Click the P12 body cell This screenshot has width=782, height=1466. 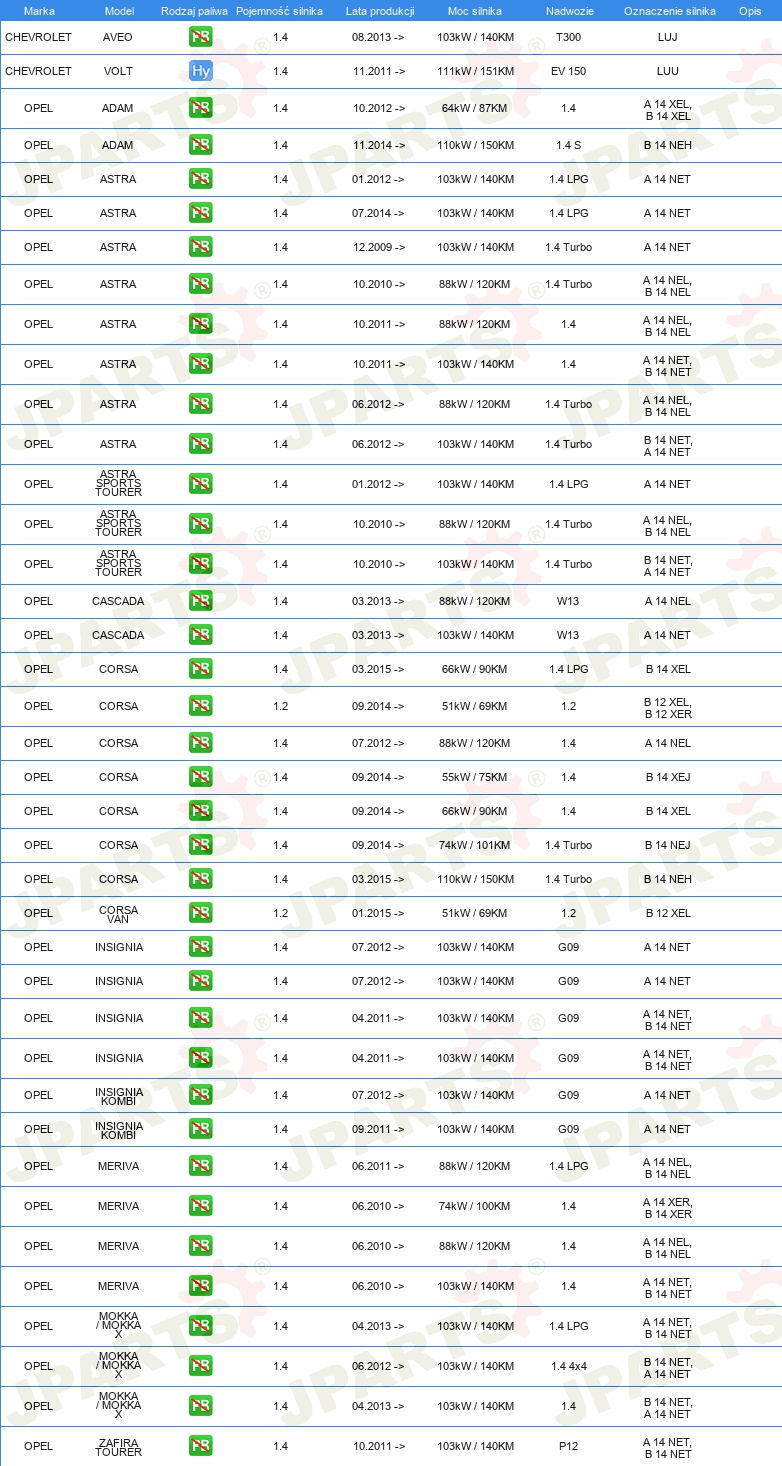pyautogui.click(x=568, y=1446)
